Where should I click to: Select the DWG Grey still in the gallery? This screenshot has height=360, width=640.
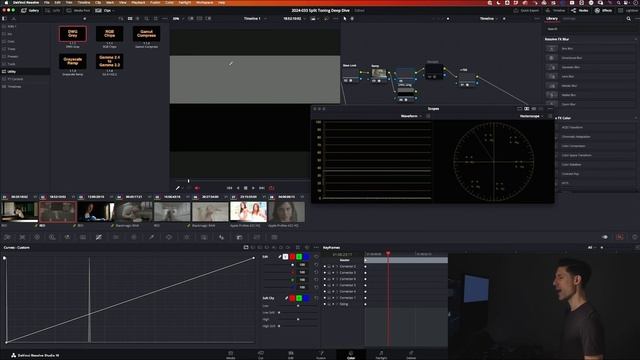click(73, 34)
